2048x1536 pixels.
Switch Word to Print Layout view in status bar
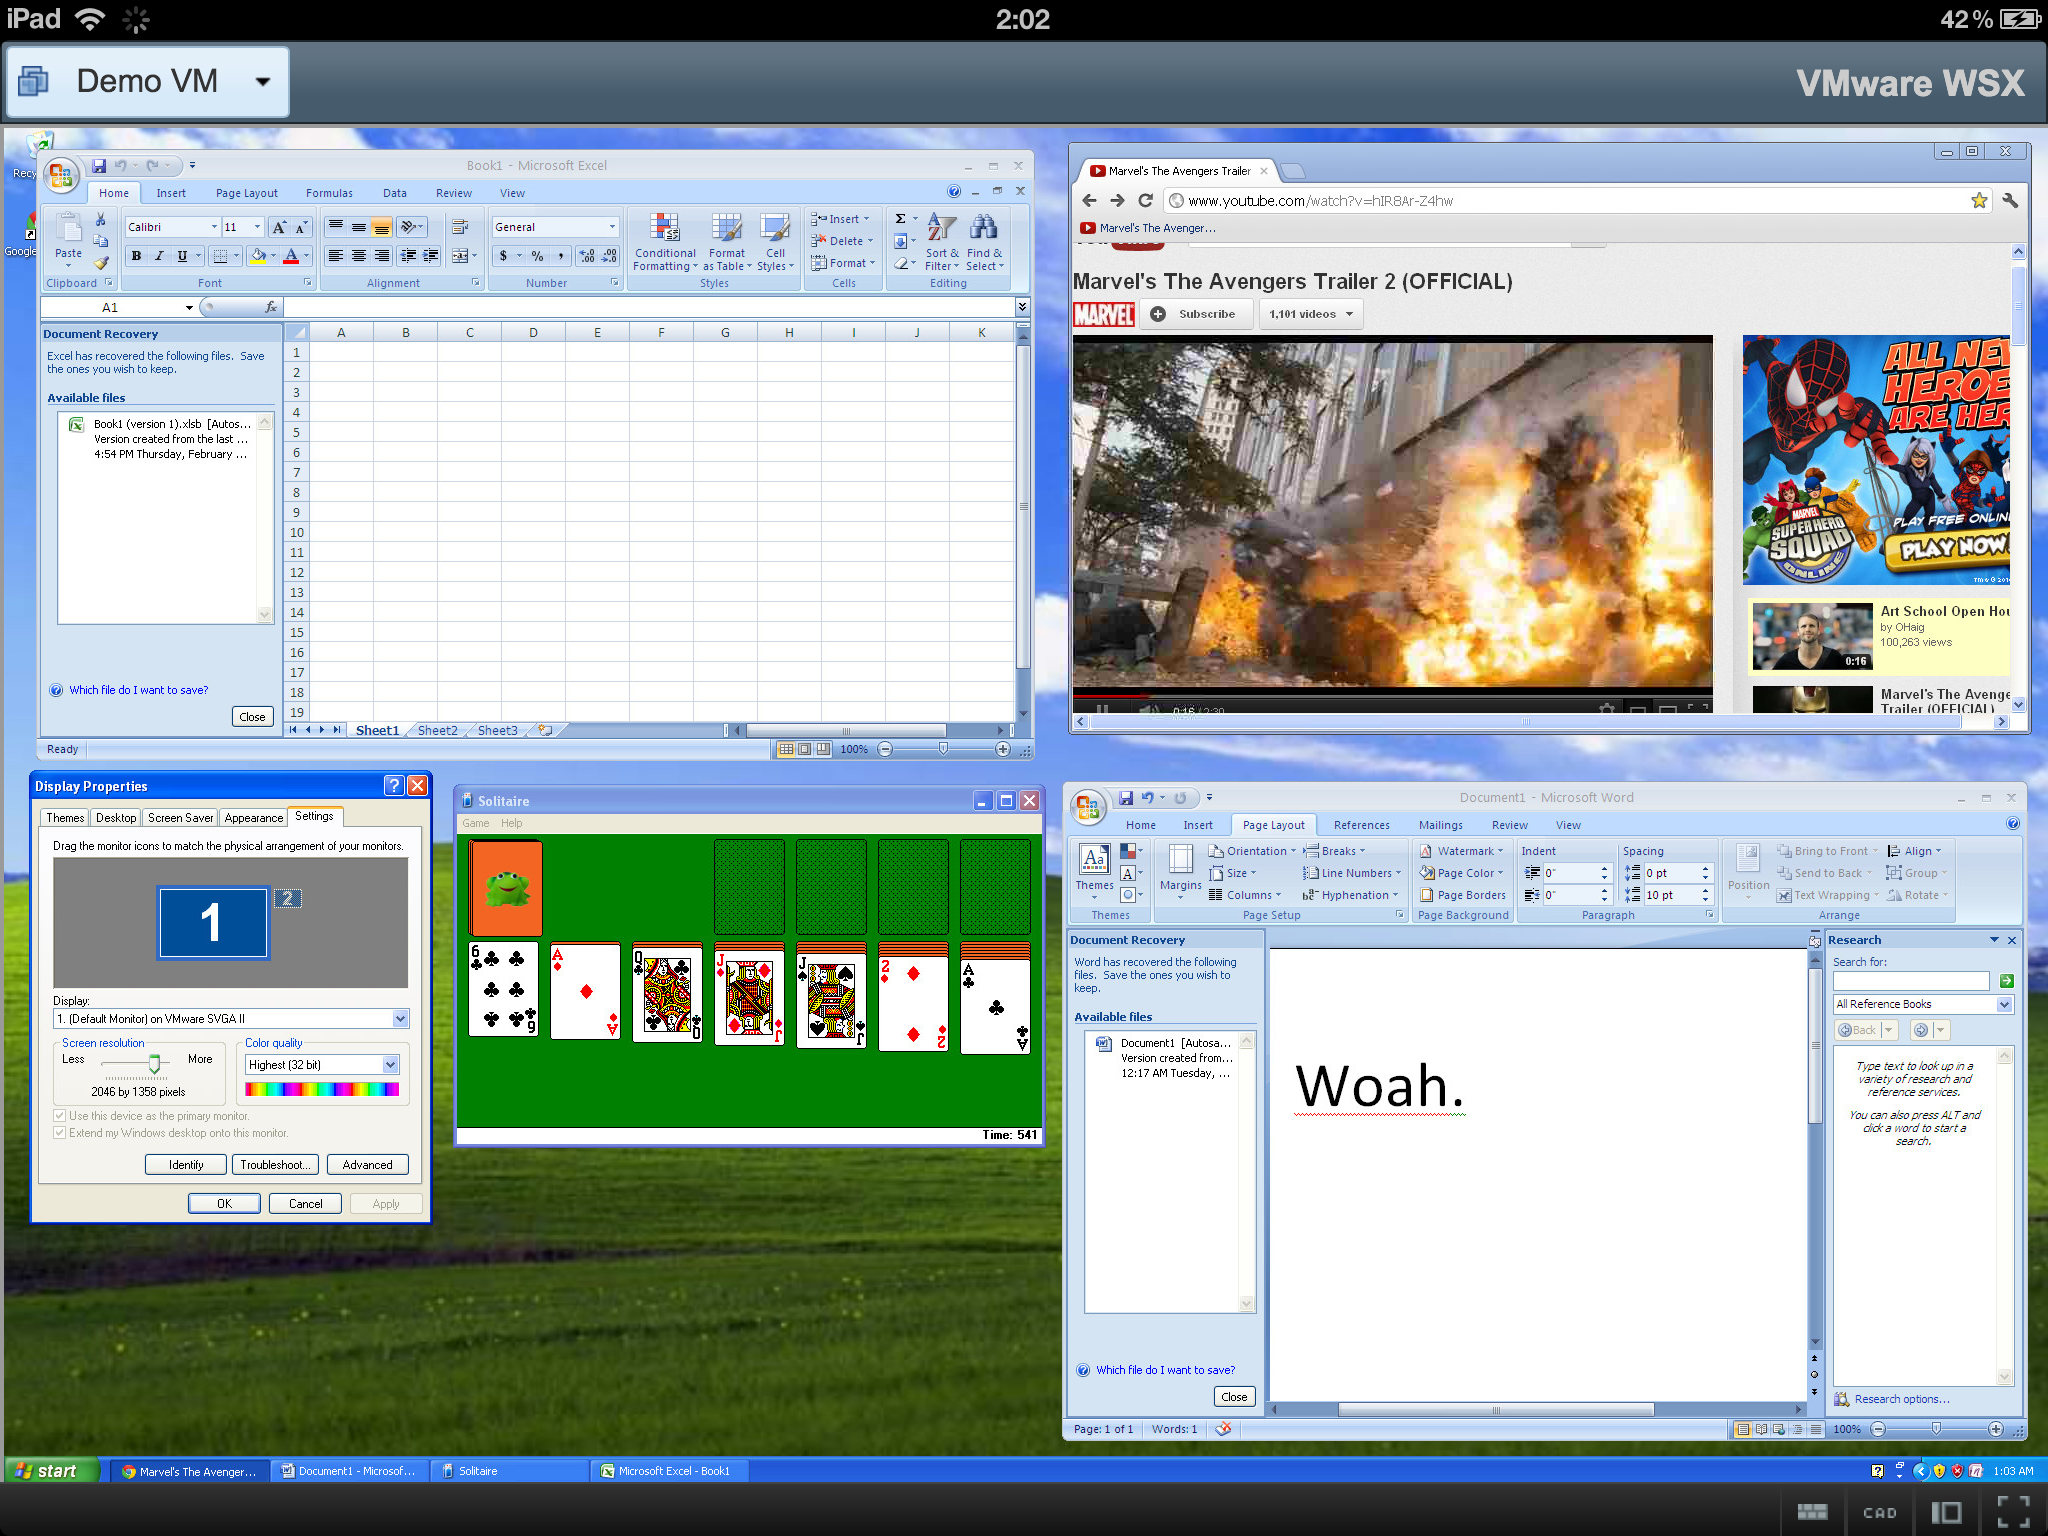coord(1743,1429)
